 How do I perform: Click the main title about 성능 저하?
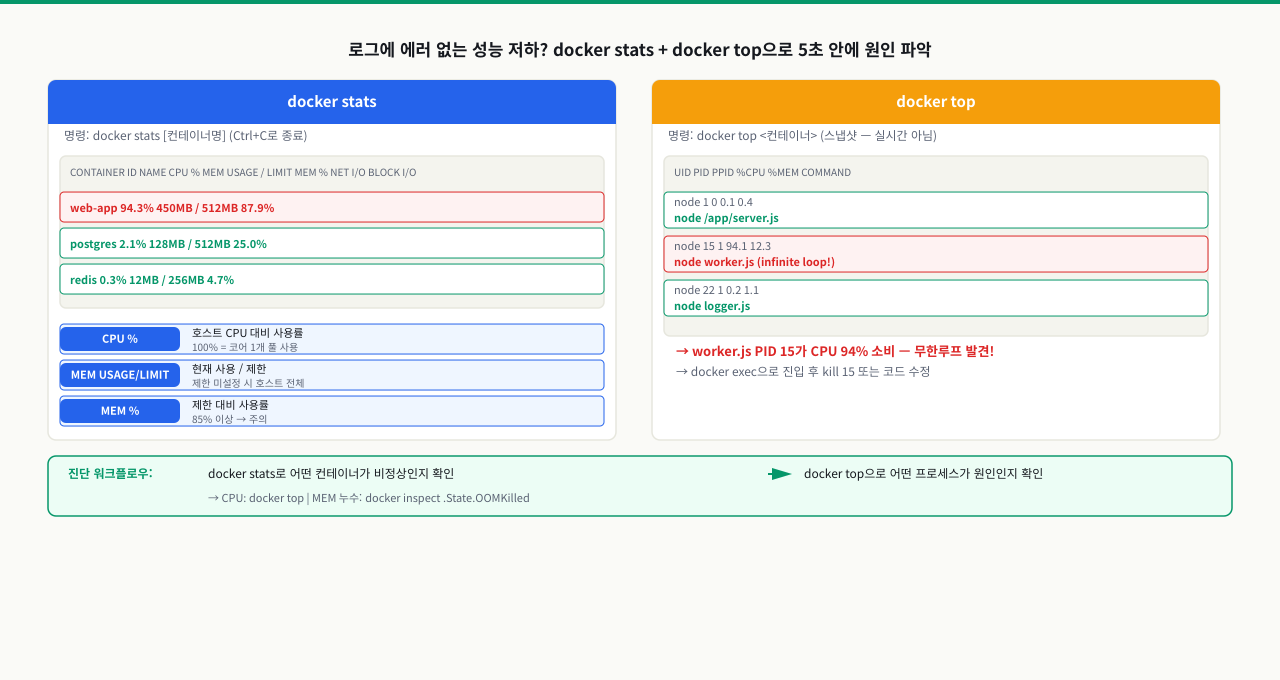tap(640, 49)
